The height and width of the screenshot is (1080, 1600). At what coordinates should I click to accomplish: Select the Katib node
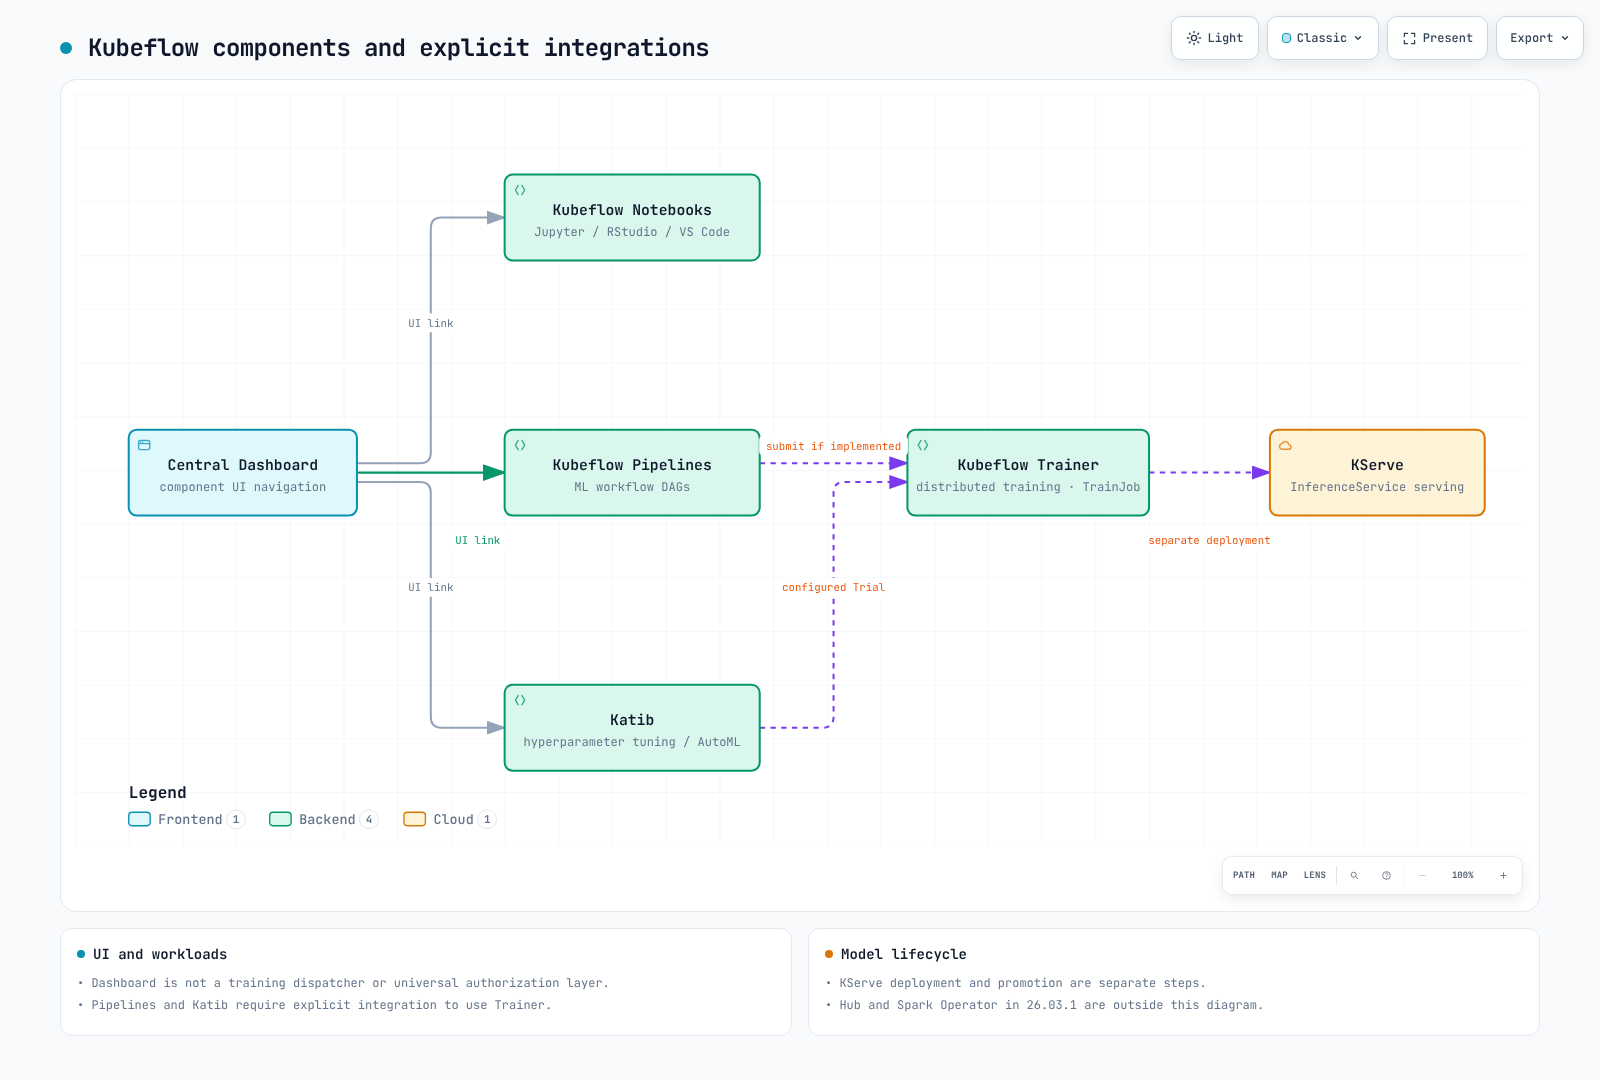632,728
